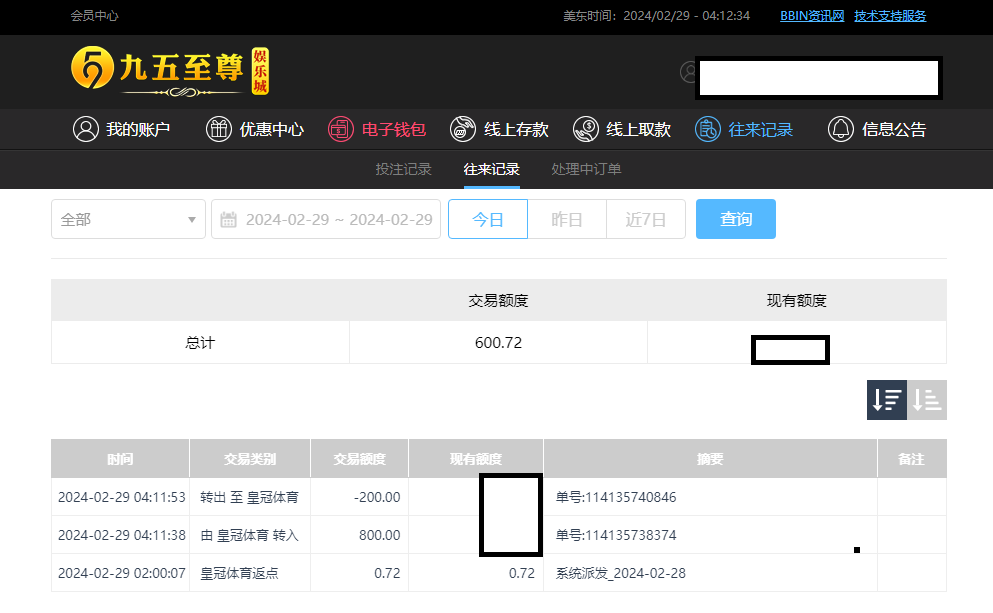Click the 总计 row label
The image size is (993, 613).
click(x=200, y=343)
